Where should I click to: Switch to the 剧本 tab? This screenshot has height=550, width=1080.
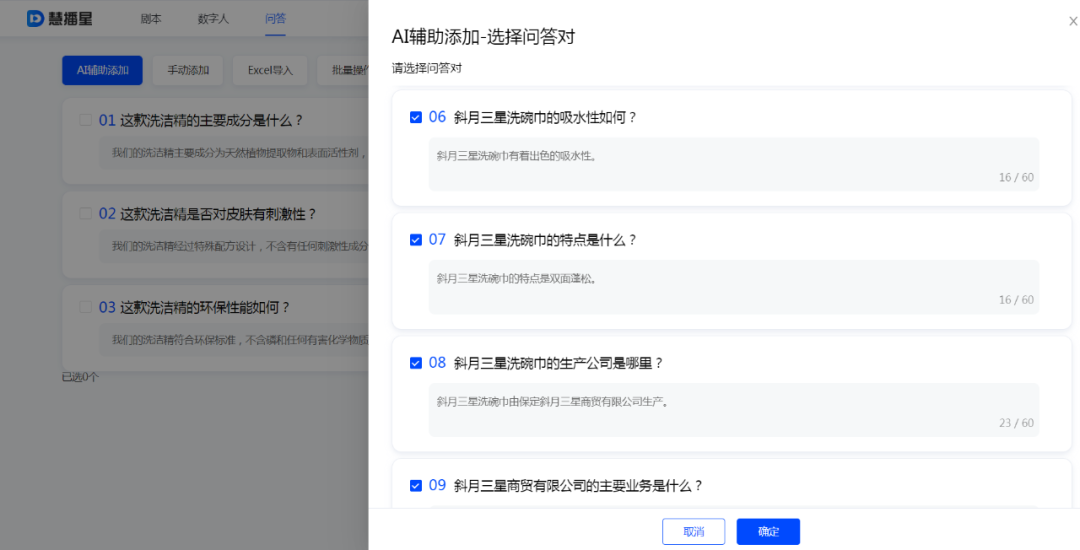coord(151,19)
